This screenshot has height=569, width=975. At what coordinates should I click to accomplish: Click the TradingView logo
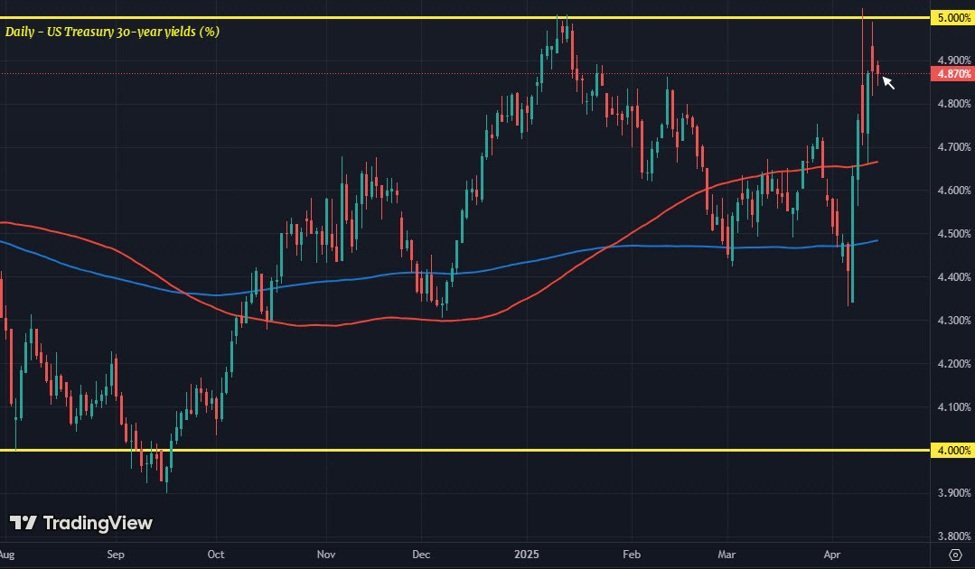pyautogui.click(x=81, y=523)
